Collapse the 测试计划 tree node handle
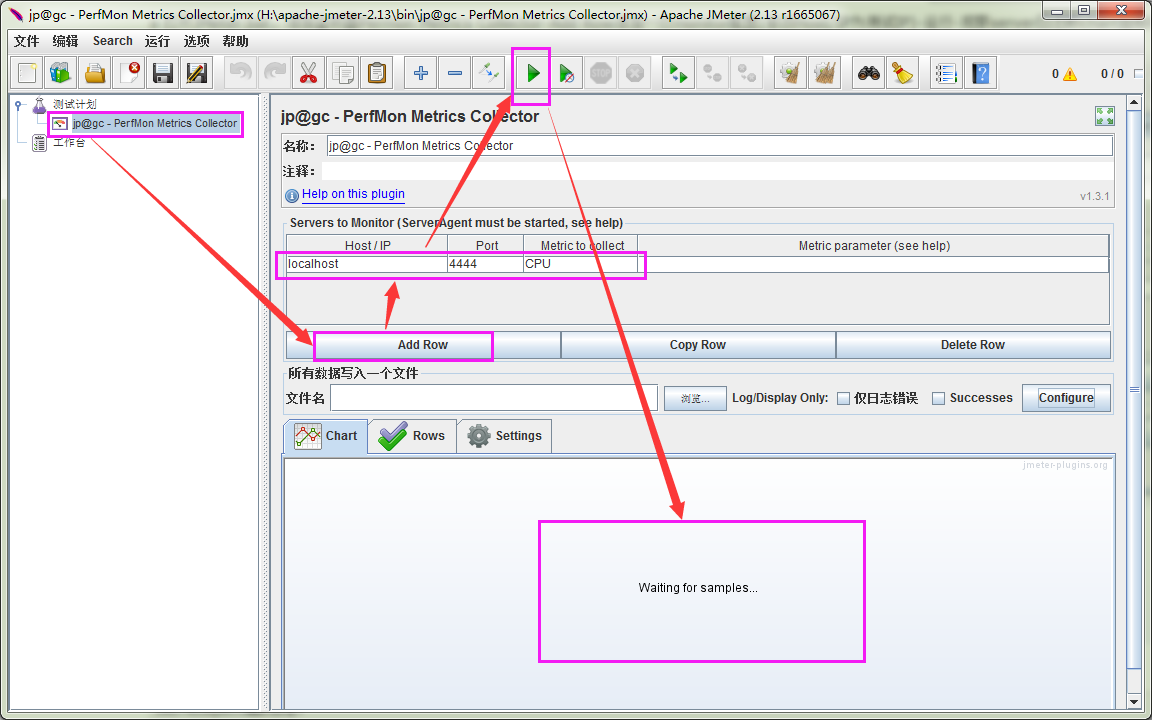The image size is (1152, 720). 19,104
